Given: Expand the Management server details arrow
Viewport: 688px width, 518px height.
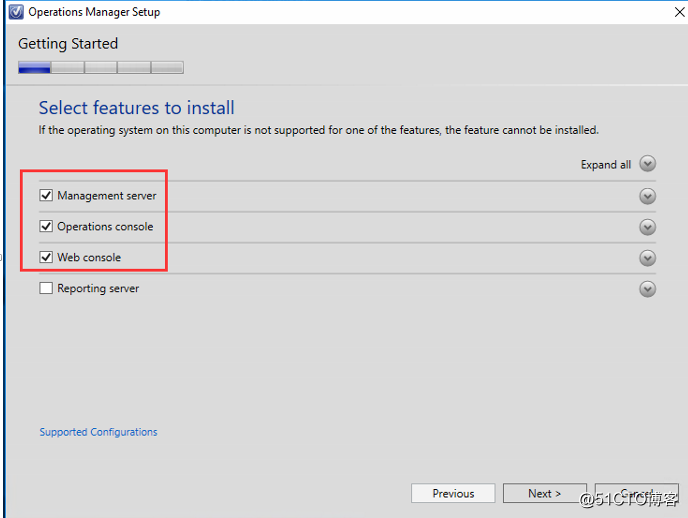Looking at the screenshot, I should [x=647, y=196].
